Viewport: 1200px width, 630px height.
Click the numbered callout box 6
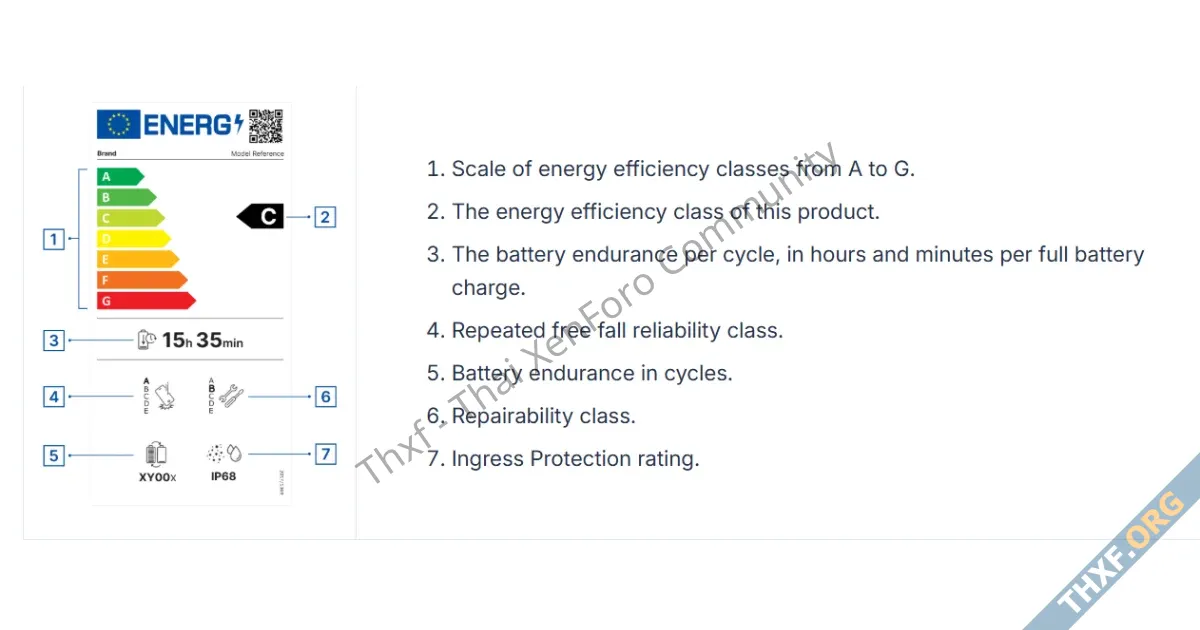point(325,397)
